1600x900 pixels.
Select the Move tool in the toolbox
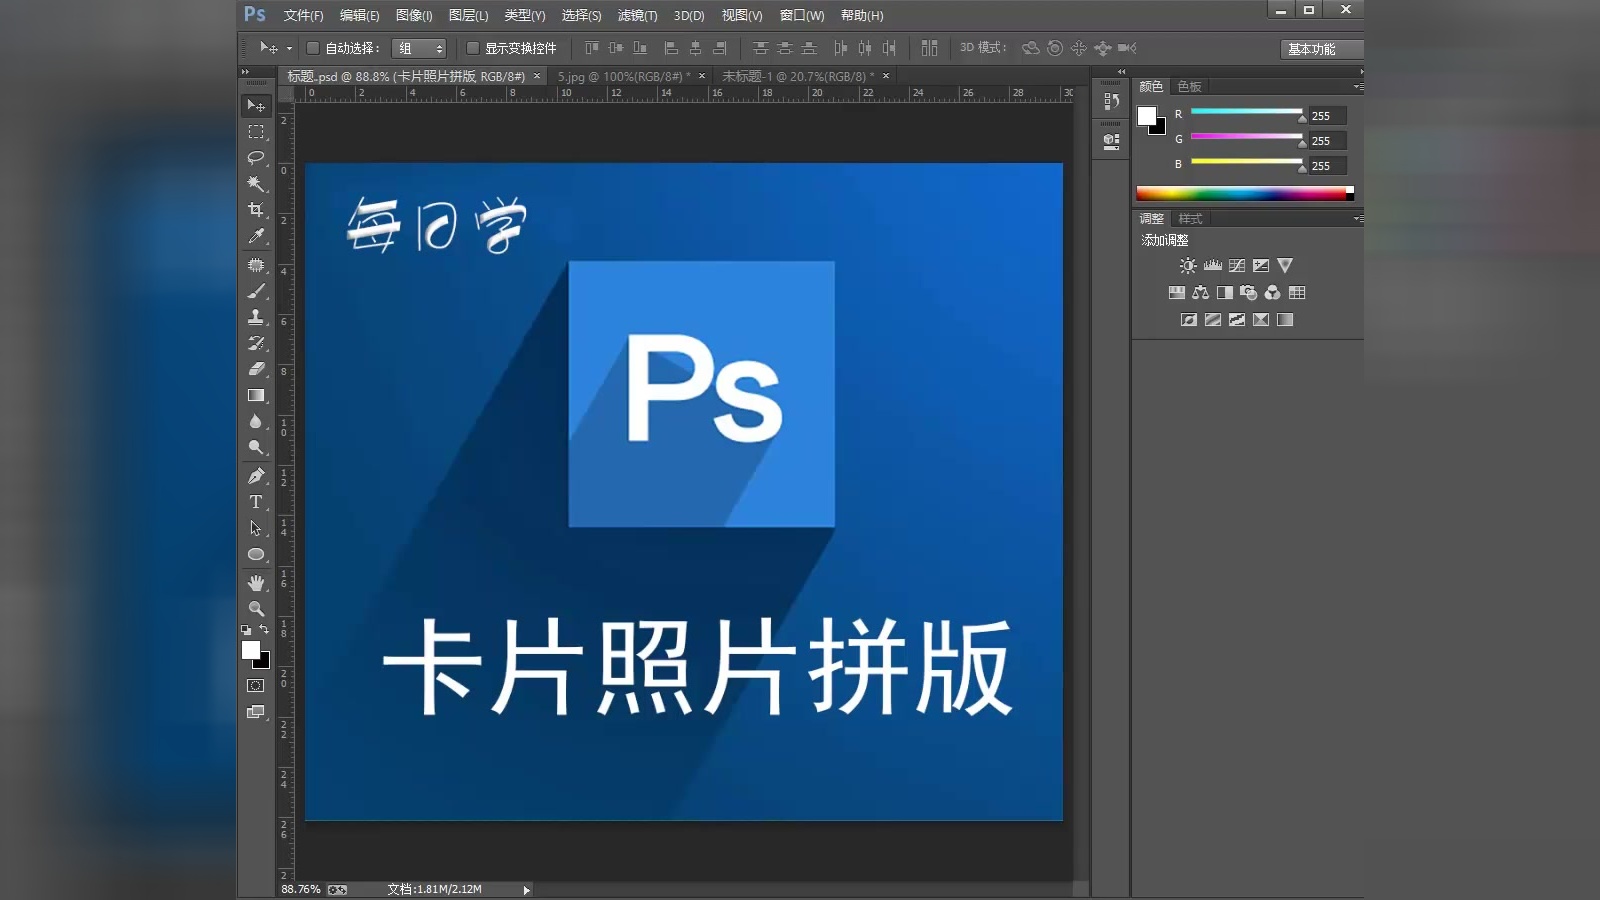256,105
